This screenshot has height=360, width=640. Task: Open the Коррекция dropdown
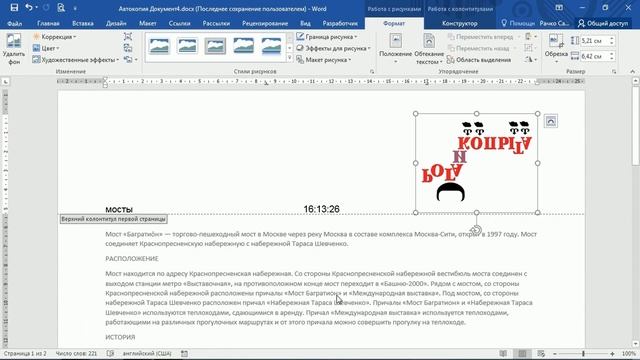click(x=54, y=37)
